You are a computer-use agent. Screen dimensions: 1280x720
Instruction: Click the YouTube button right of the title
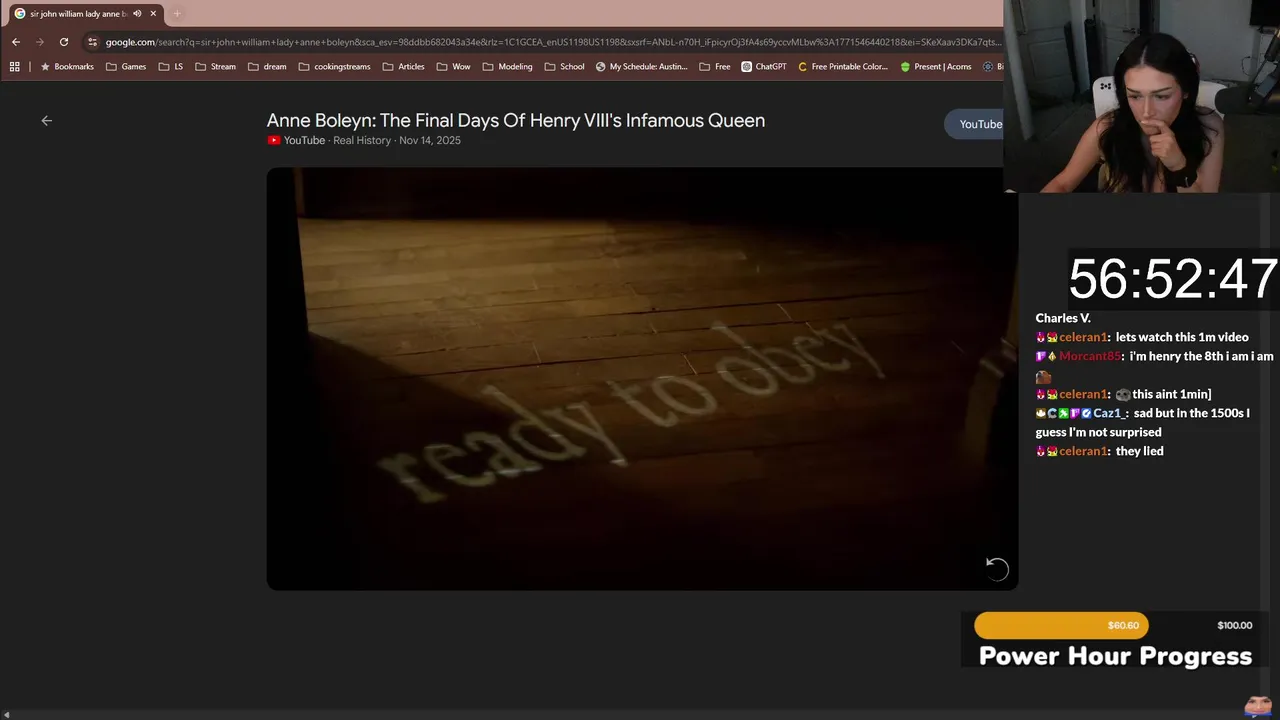tap(975, 124)
